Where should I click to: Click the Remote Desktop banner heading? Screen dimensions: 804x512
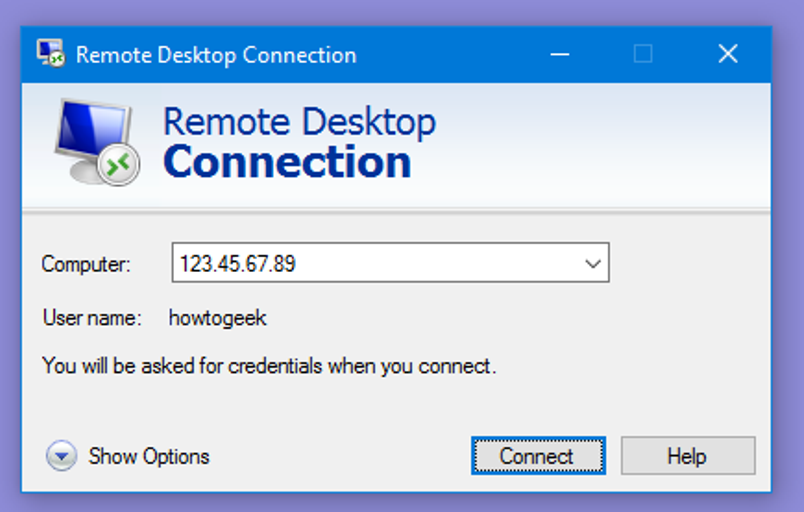[x=299, y=122]
